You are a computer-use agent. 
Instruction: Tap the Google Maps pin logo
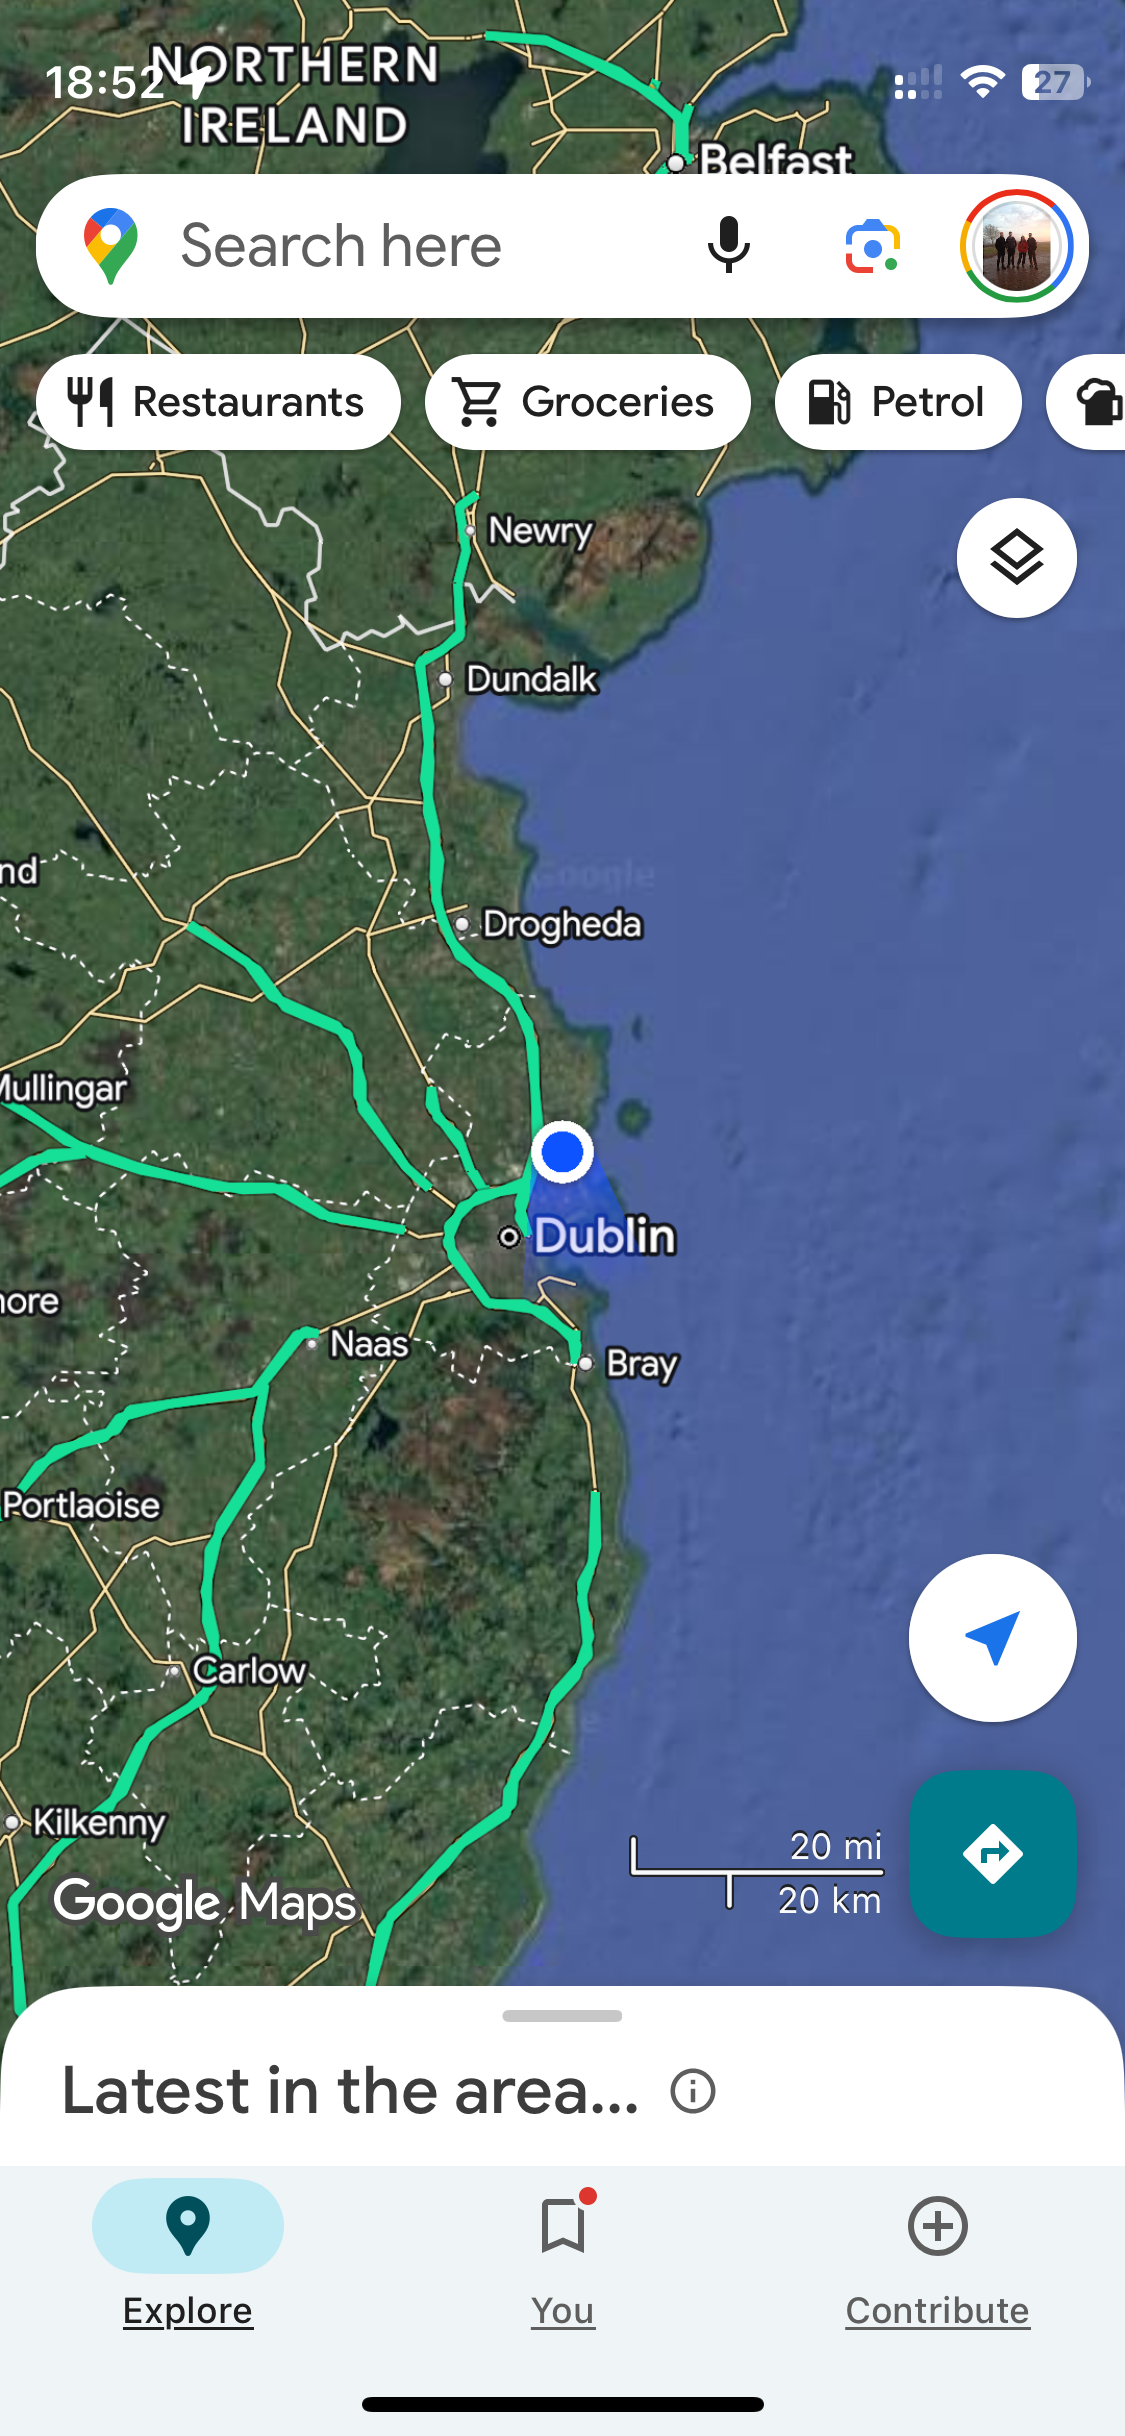[x=110, y=246]
